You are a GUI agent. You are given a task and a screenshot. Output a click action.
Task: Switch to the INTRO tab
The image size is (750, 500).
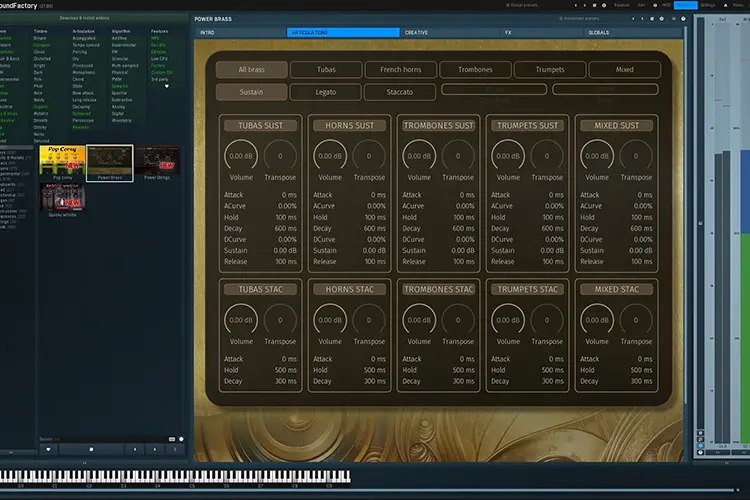click(x=241, y=33)
